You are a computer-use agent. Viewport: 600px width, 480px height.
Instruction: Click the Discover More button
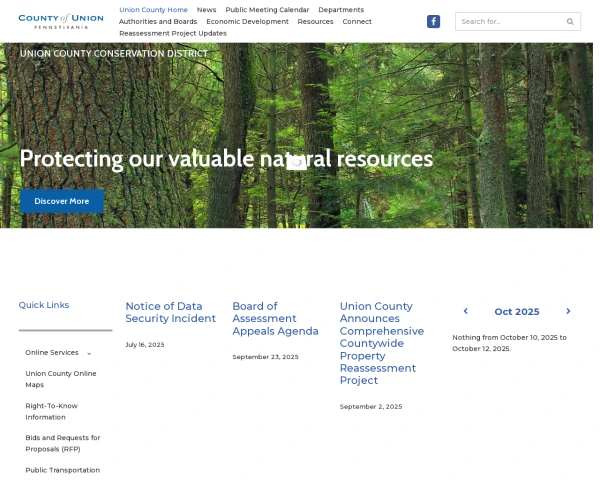tap(61, 201)
